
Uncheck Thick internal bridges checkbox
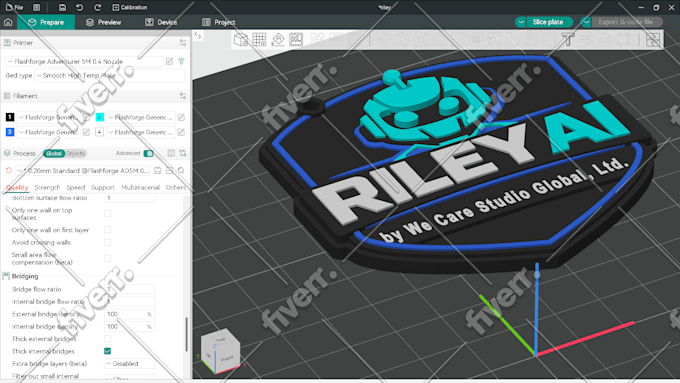coord(108,351)
